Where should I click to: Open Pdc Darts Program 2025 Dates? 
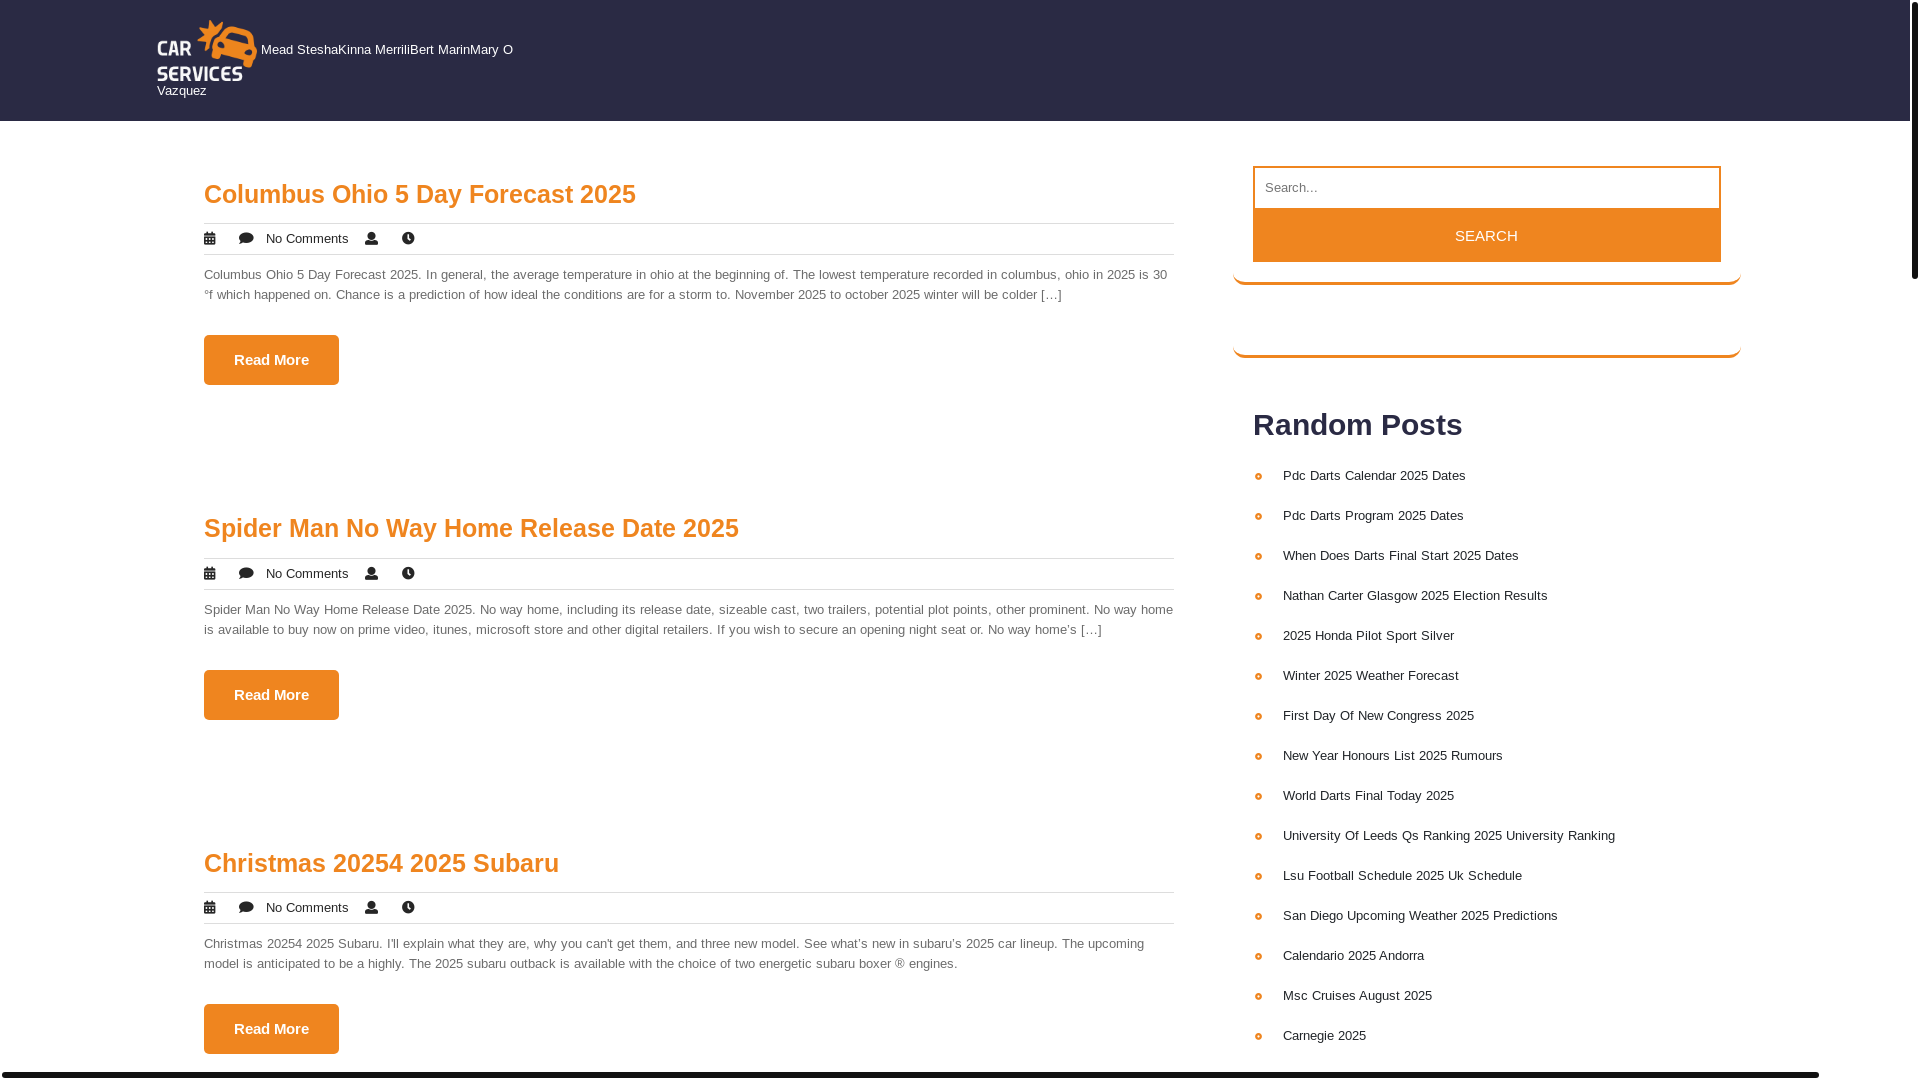point(1373,516)
